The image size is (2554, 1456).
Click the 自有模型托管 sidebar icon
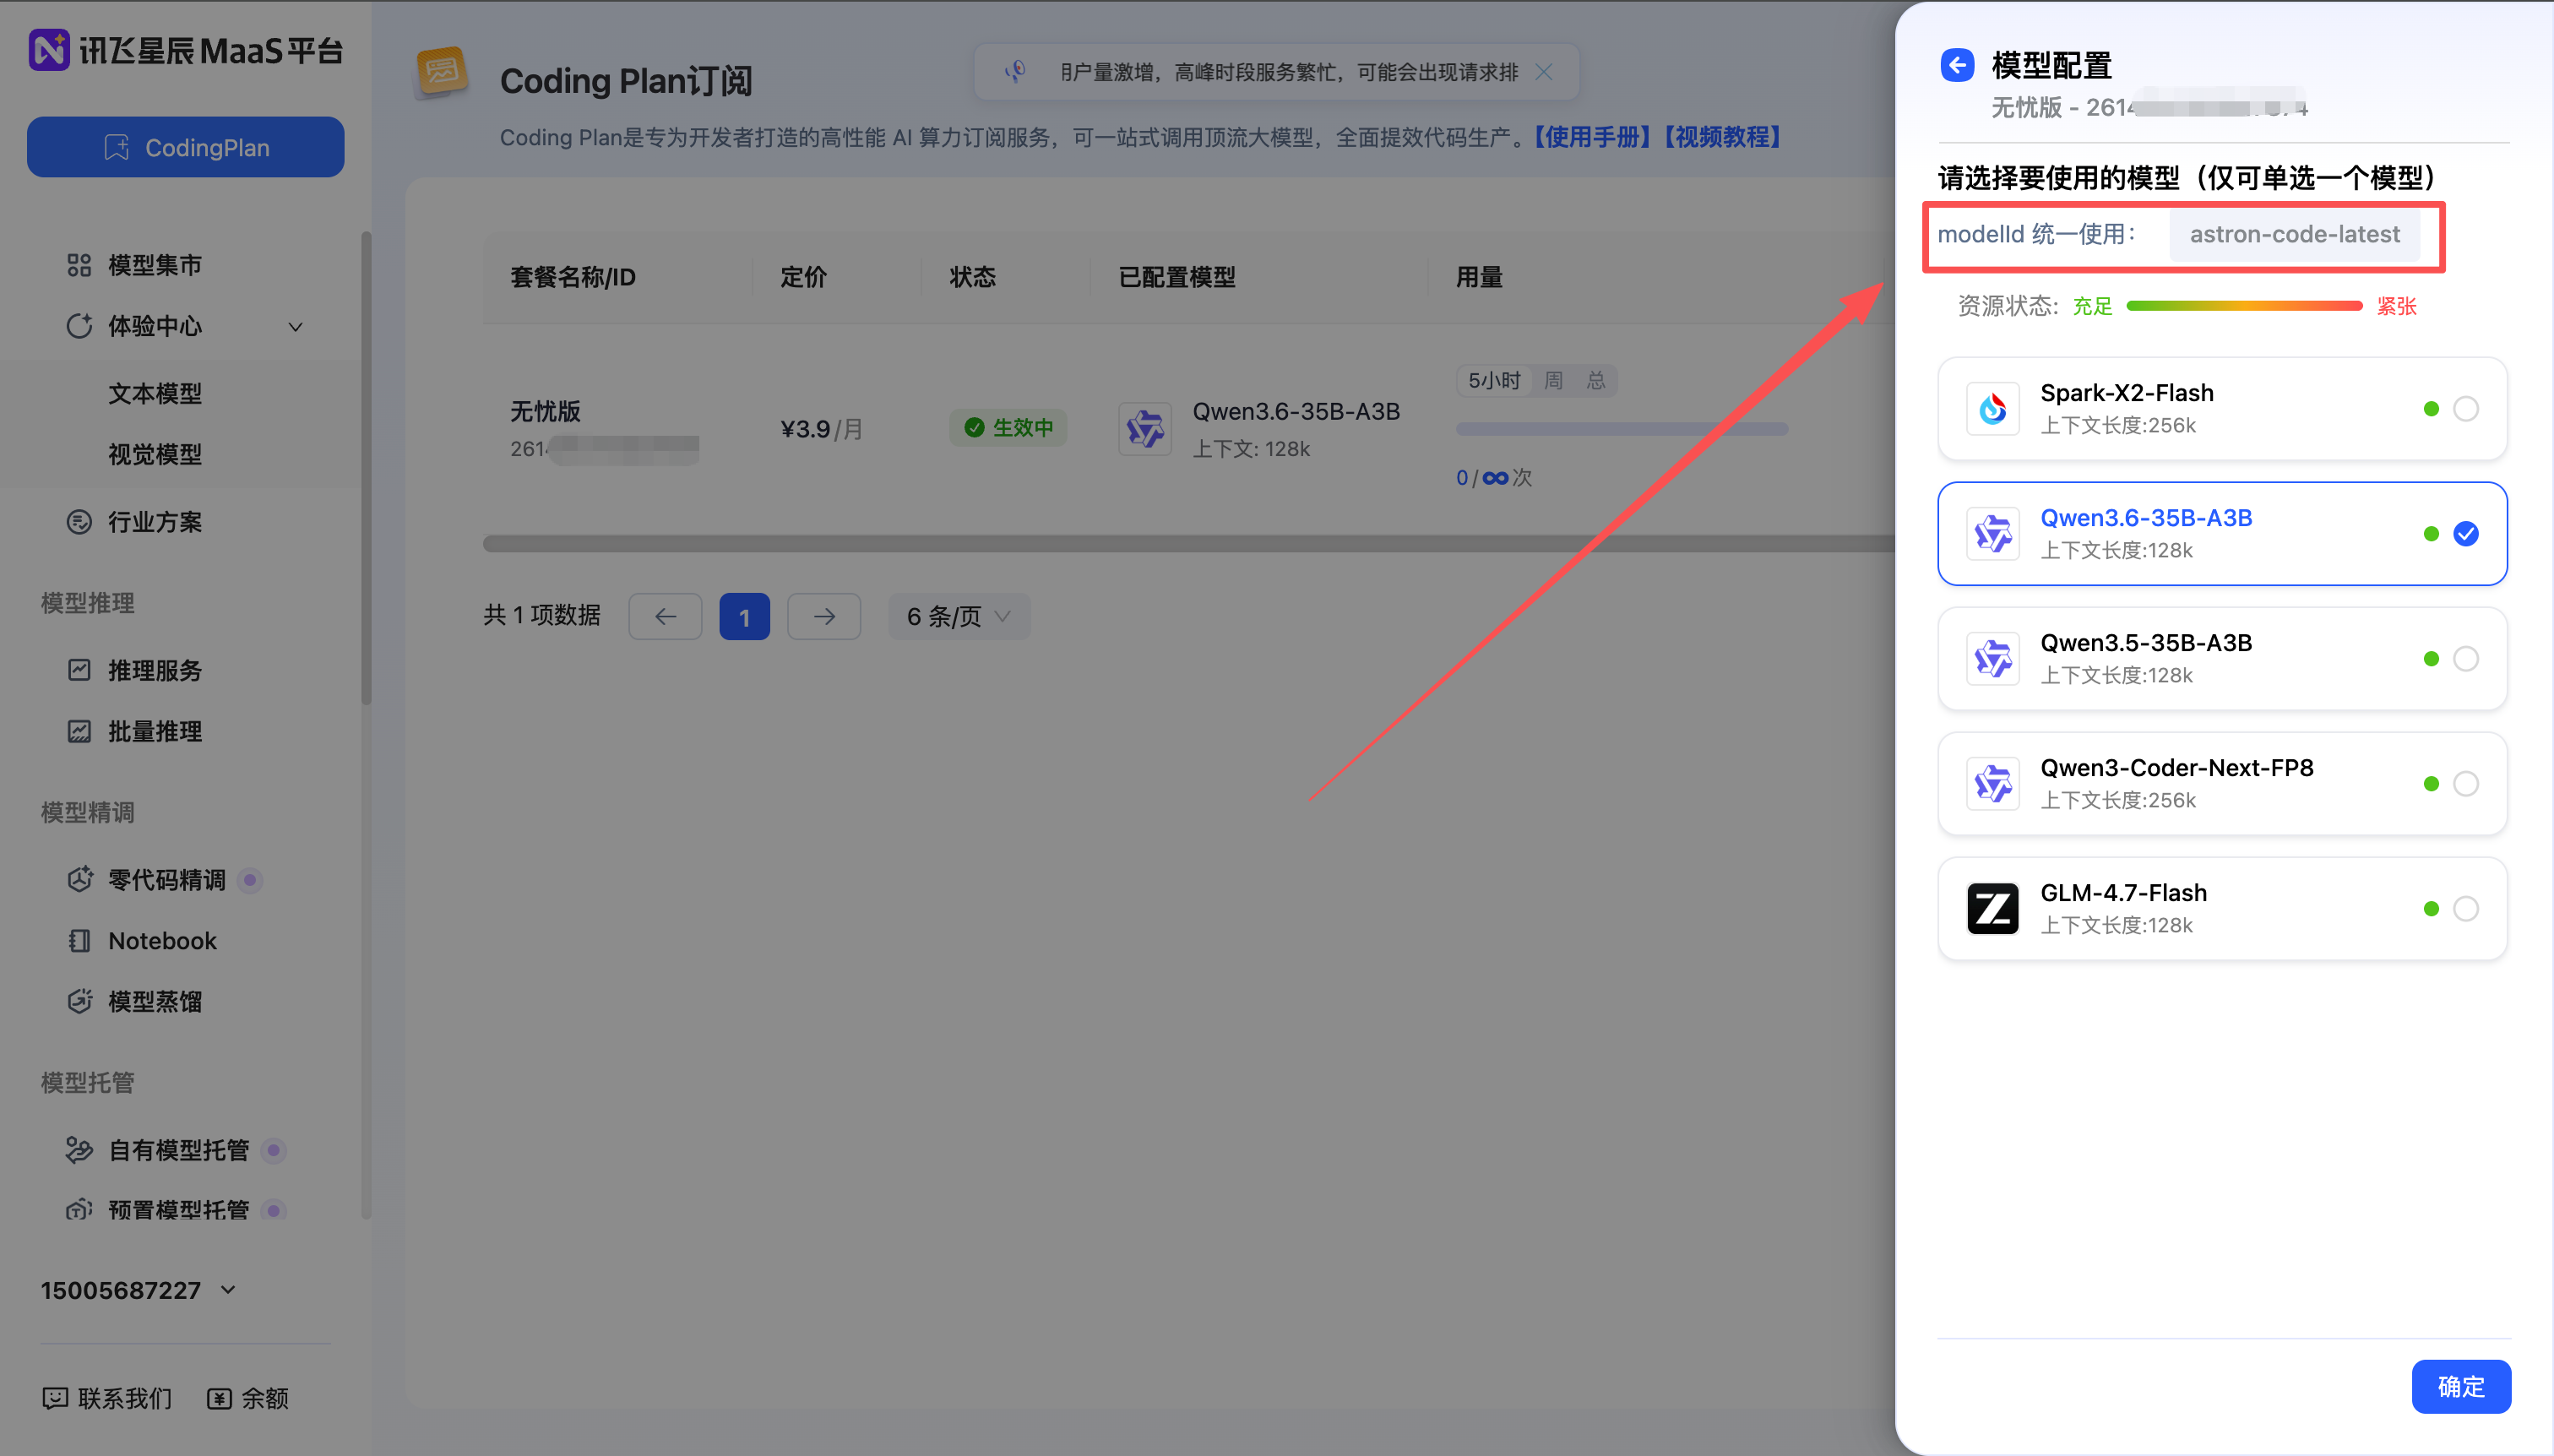click(x=79, y=1150)
